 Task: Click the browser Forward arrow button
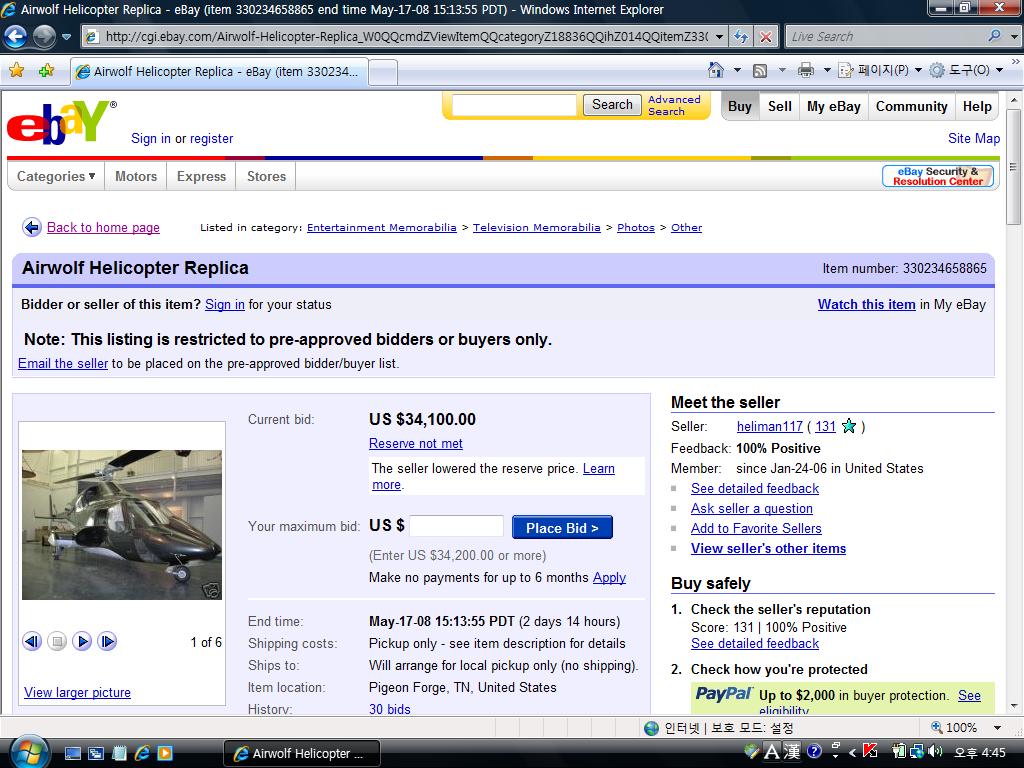point(44,36)
